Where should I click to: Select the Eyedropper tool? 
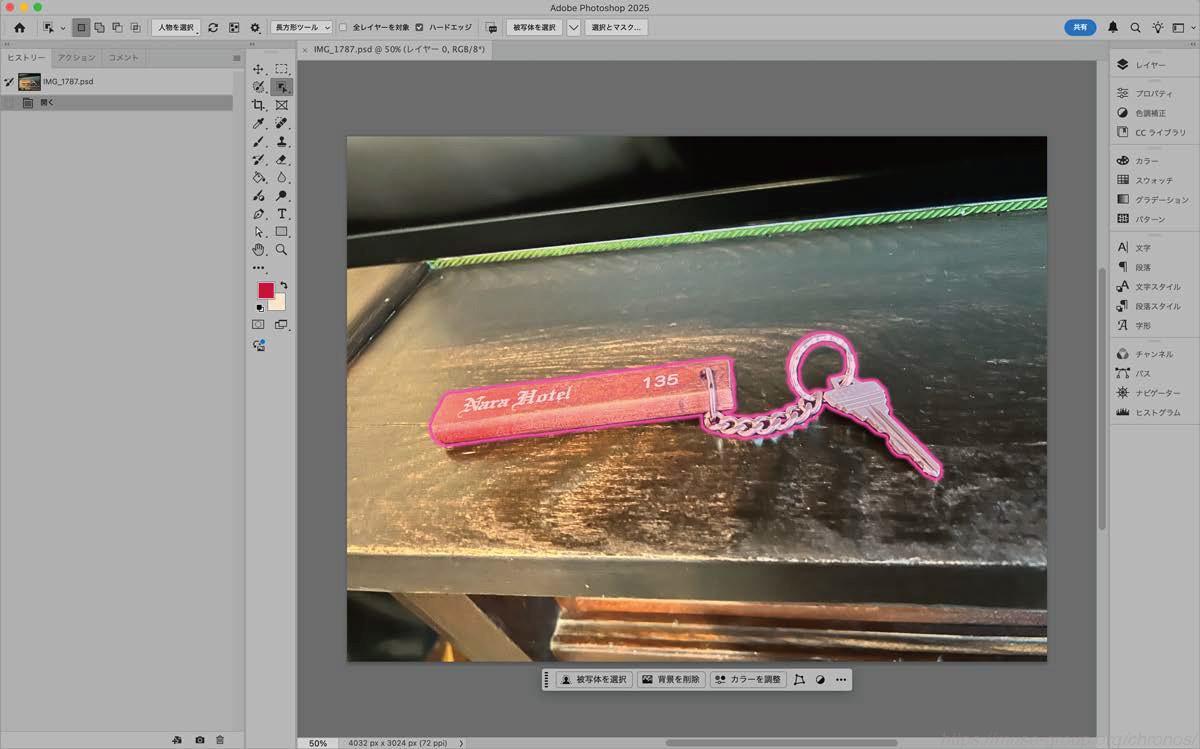coord(258,123)
